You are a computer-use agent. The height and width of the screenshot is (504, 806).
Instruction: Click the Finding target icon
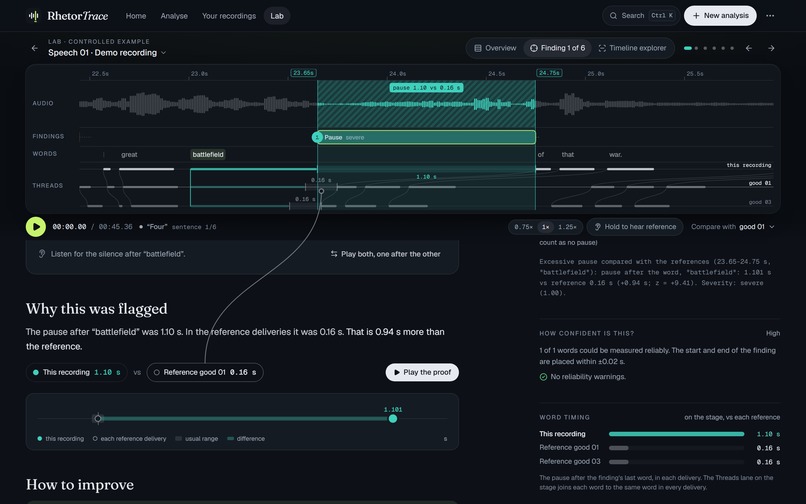(534, 48)
